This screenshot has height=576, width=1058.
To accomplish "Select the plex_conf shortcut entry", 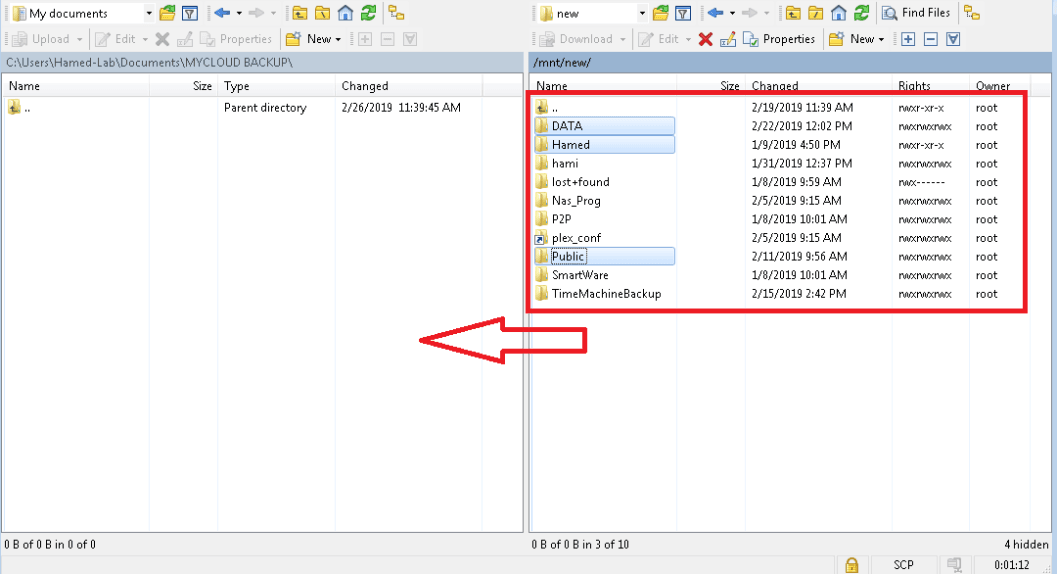I will [576, 237].
